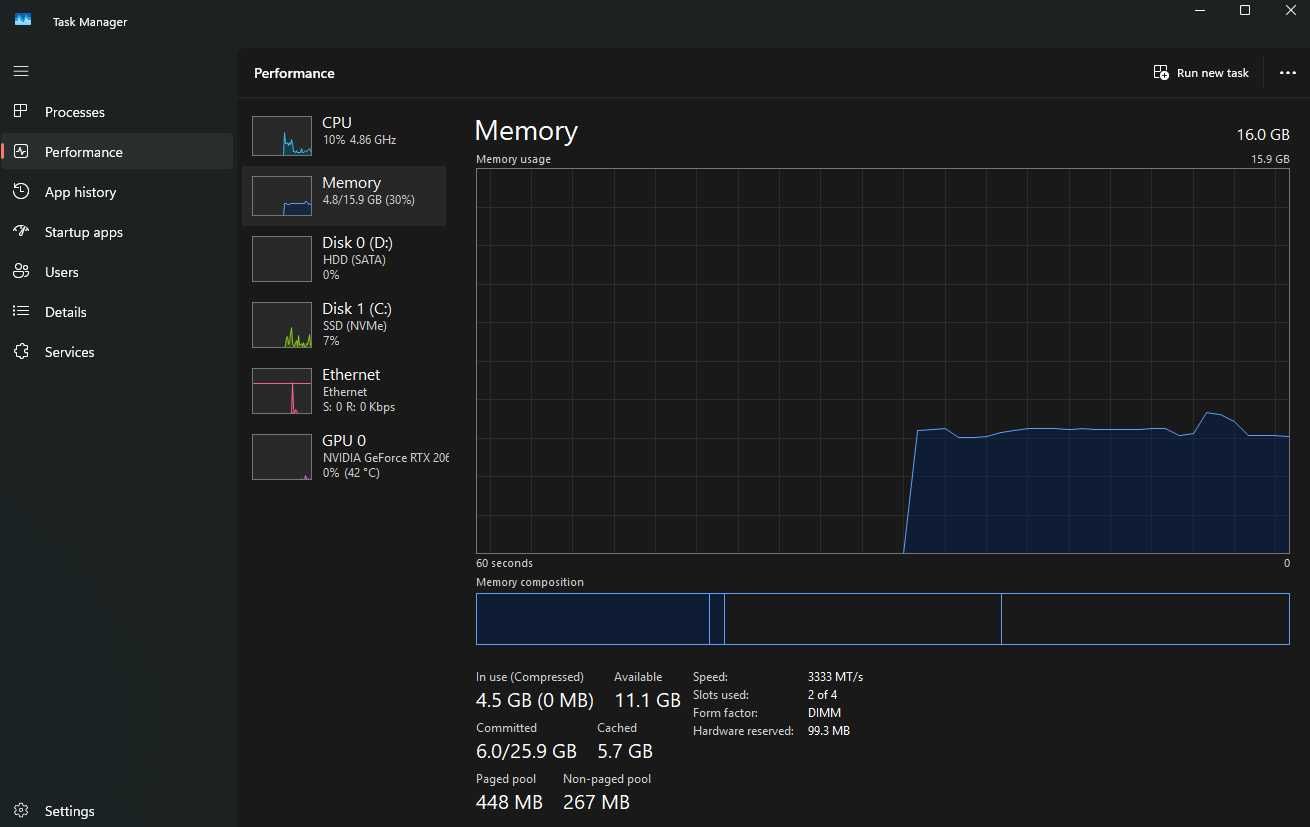Select Disk 1 (C:) resource label
1310x827 pixels.
click(357, 309)
